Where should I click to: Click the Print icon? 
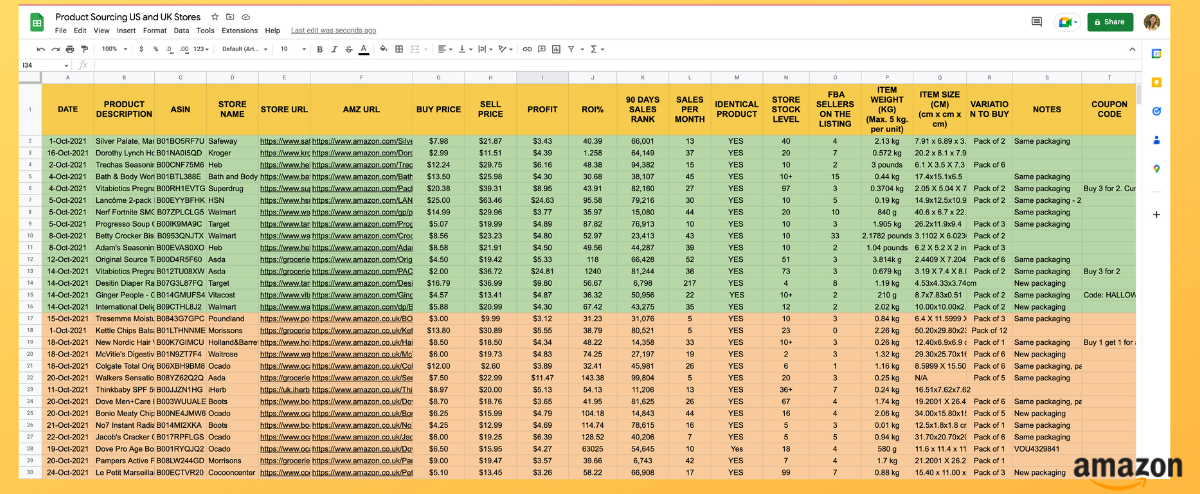point(69,48)
